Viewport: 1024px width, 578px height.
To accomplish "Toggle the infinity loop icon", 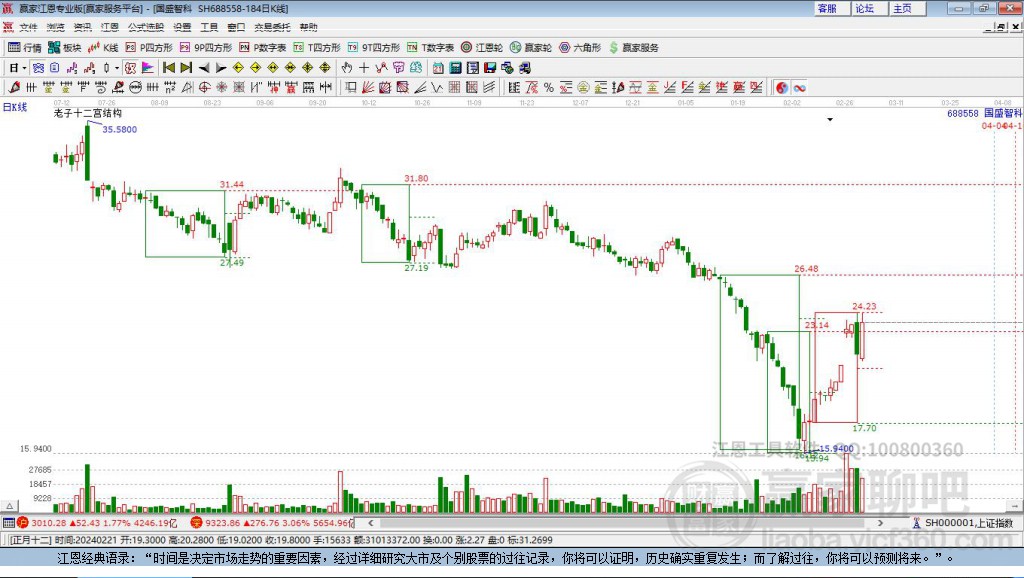I will point(799,88).
